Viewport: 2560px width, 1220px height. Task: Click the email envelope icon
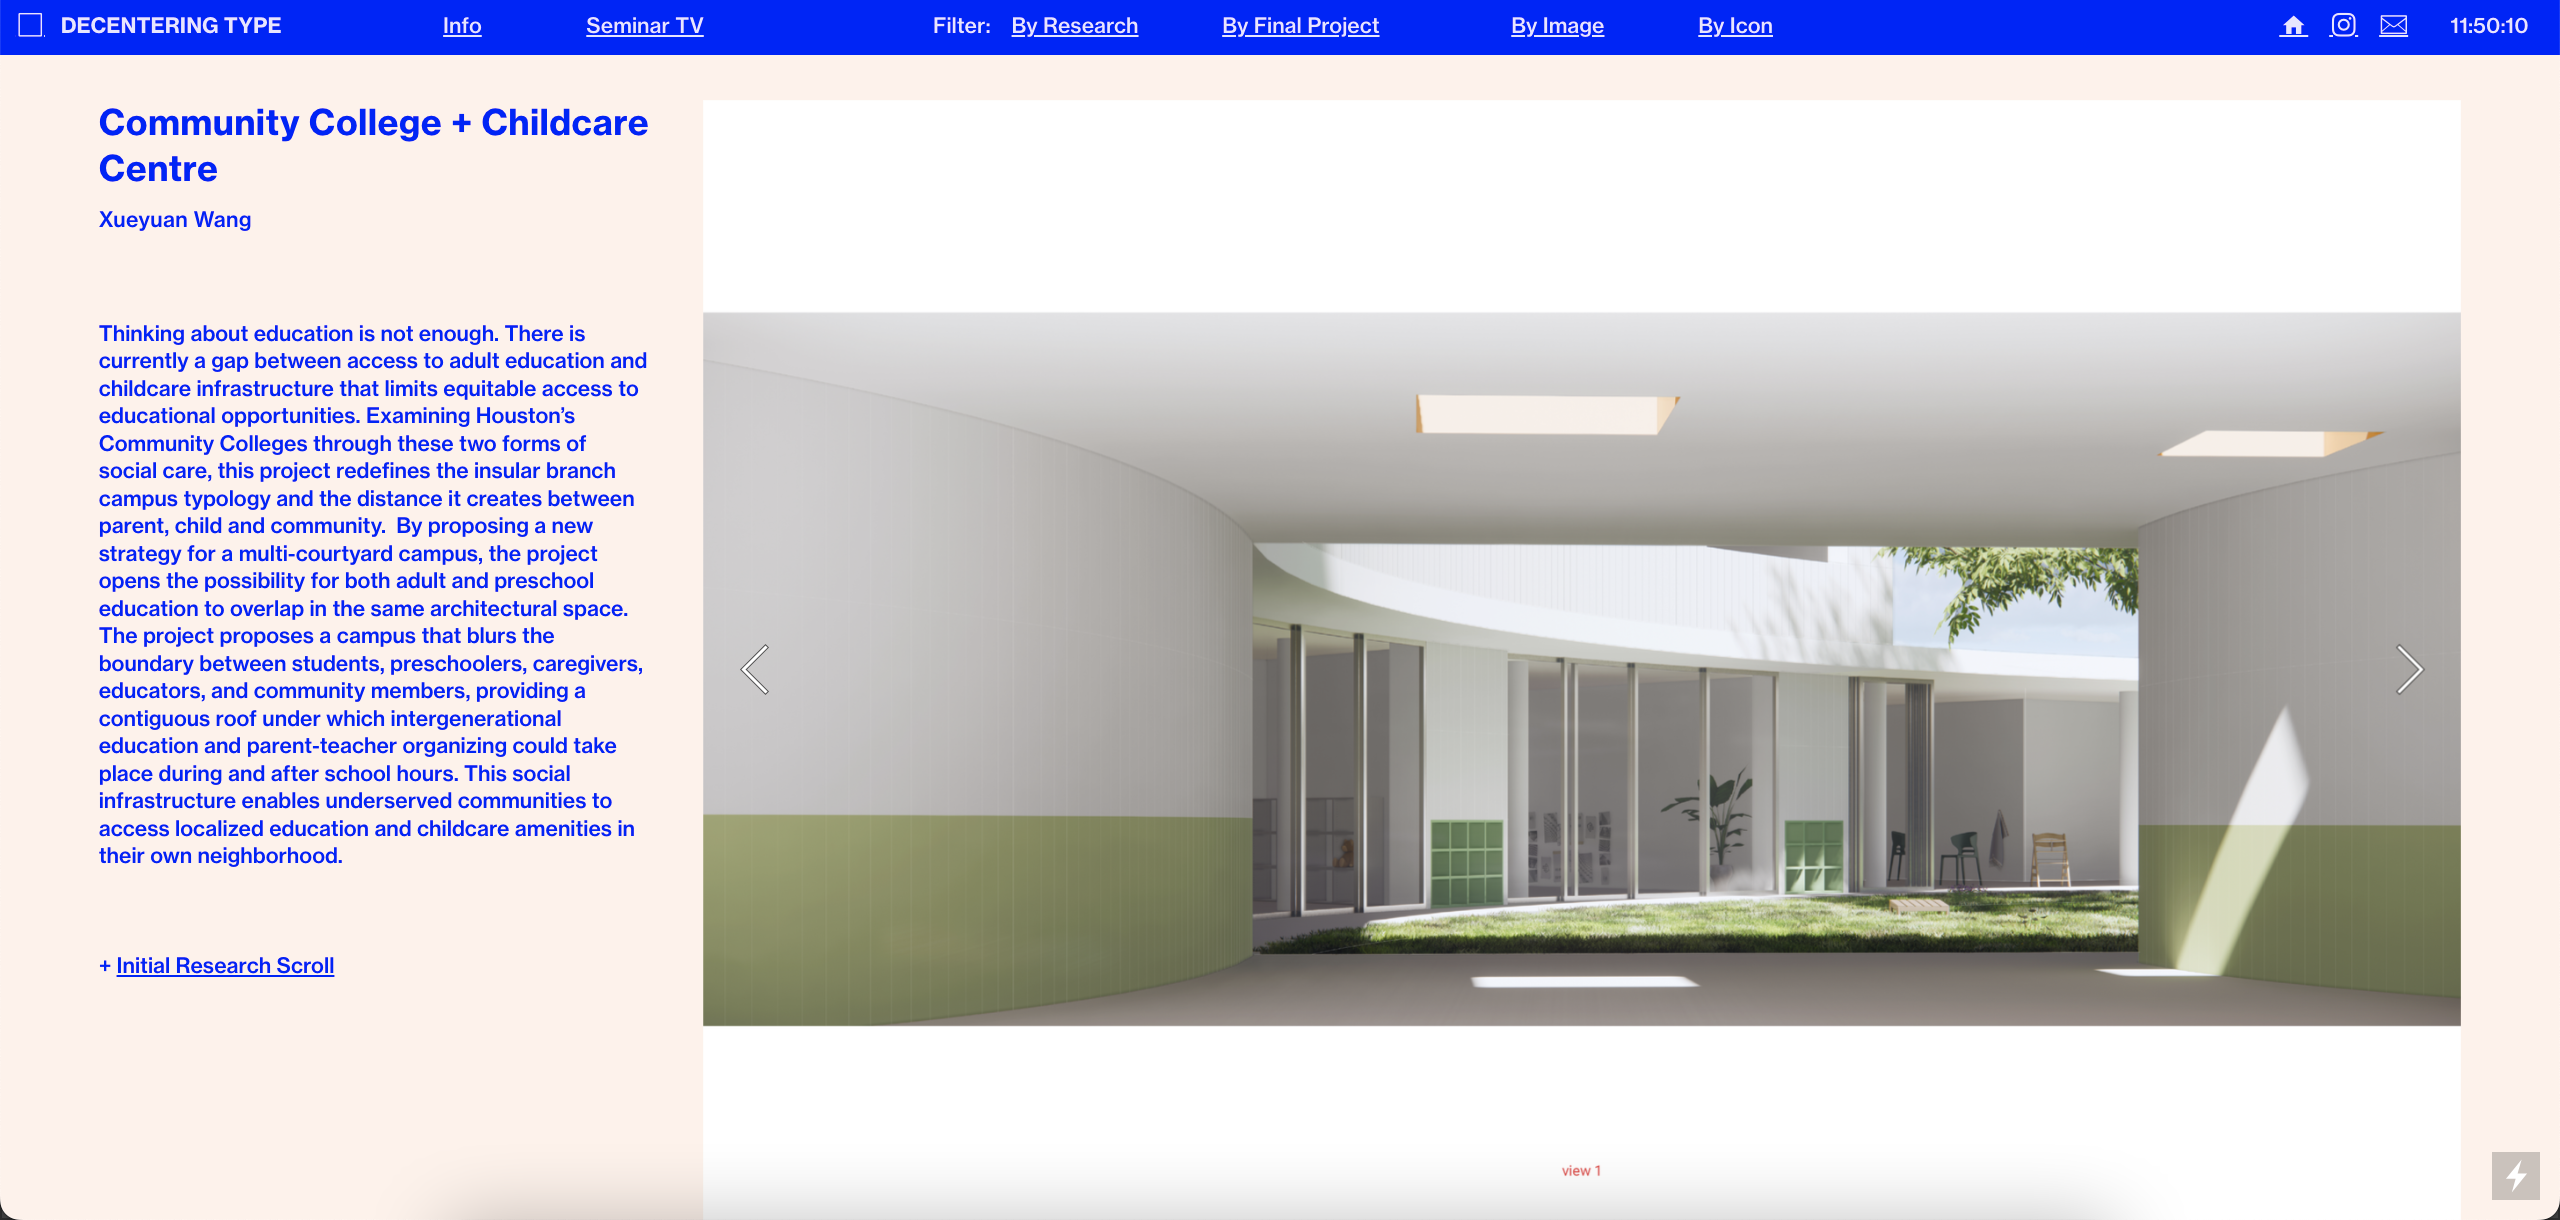point(2393,26)
